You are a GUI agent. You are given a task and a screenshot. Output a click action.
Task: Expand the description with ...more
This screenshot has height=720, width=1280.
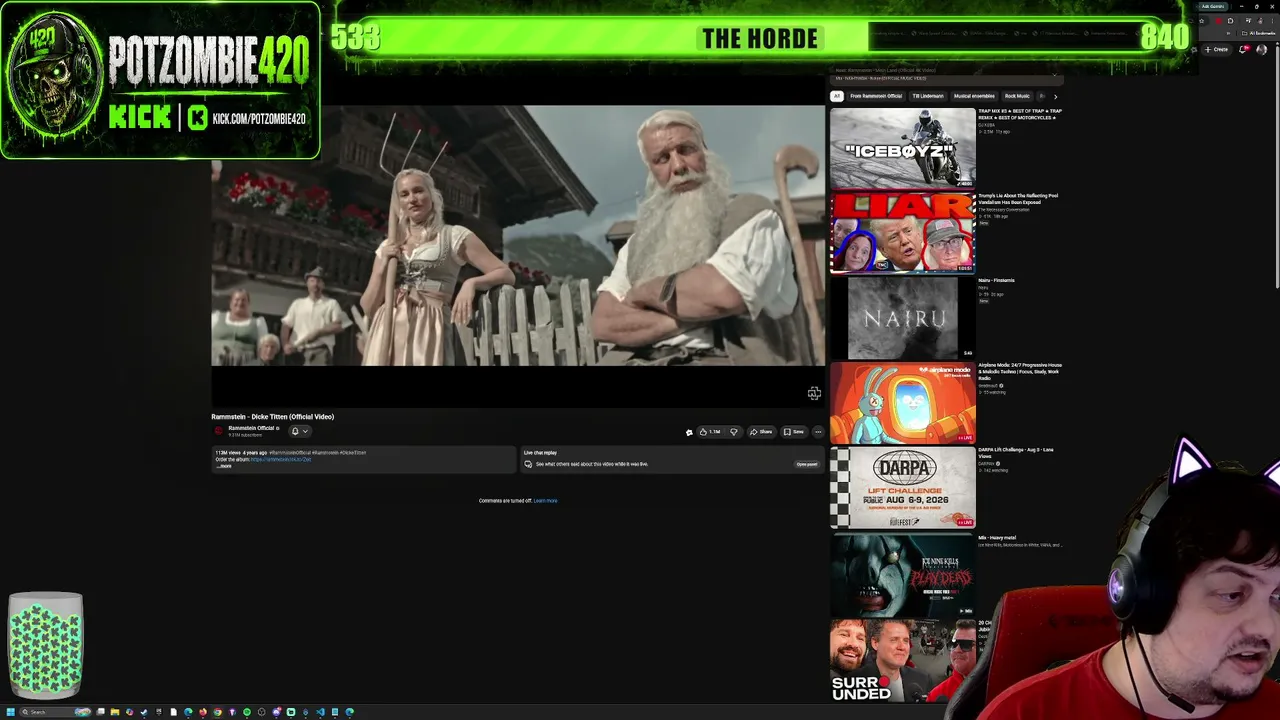[x=225, y=466]
